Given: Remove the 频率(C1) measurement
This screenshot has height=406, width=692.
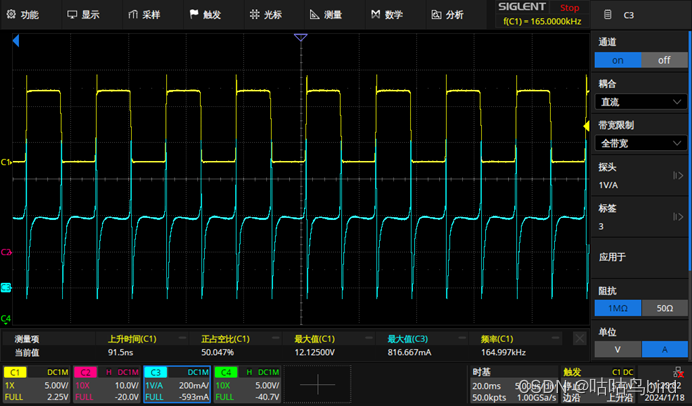Looking at the screenshot, I should (556, 338).
